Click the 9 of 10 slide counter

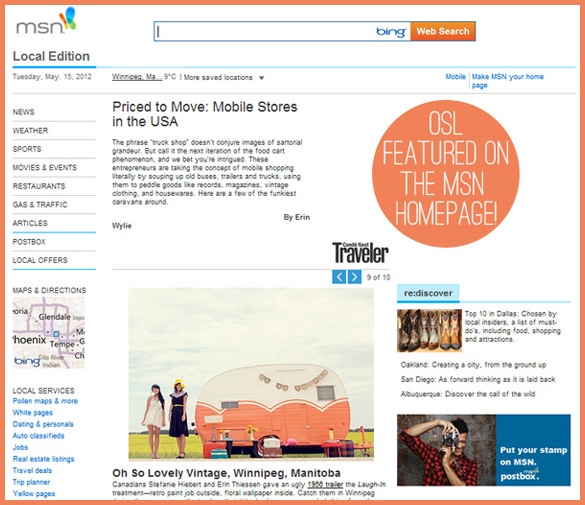[x=378, y=277]
